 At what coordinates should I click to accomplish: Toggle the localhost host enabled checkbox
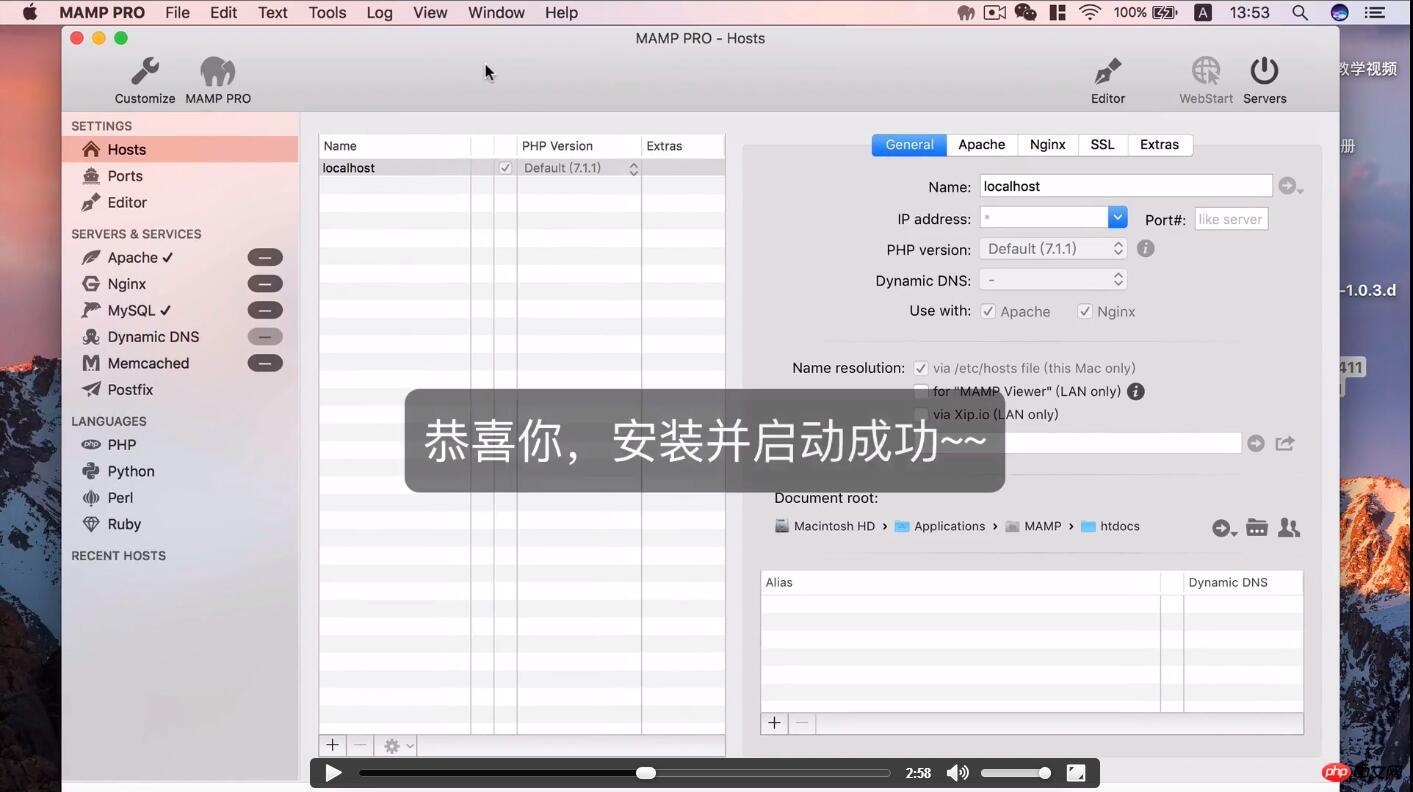coord(505,168)
